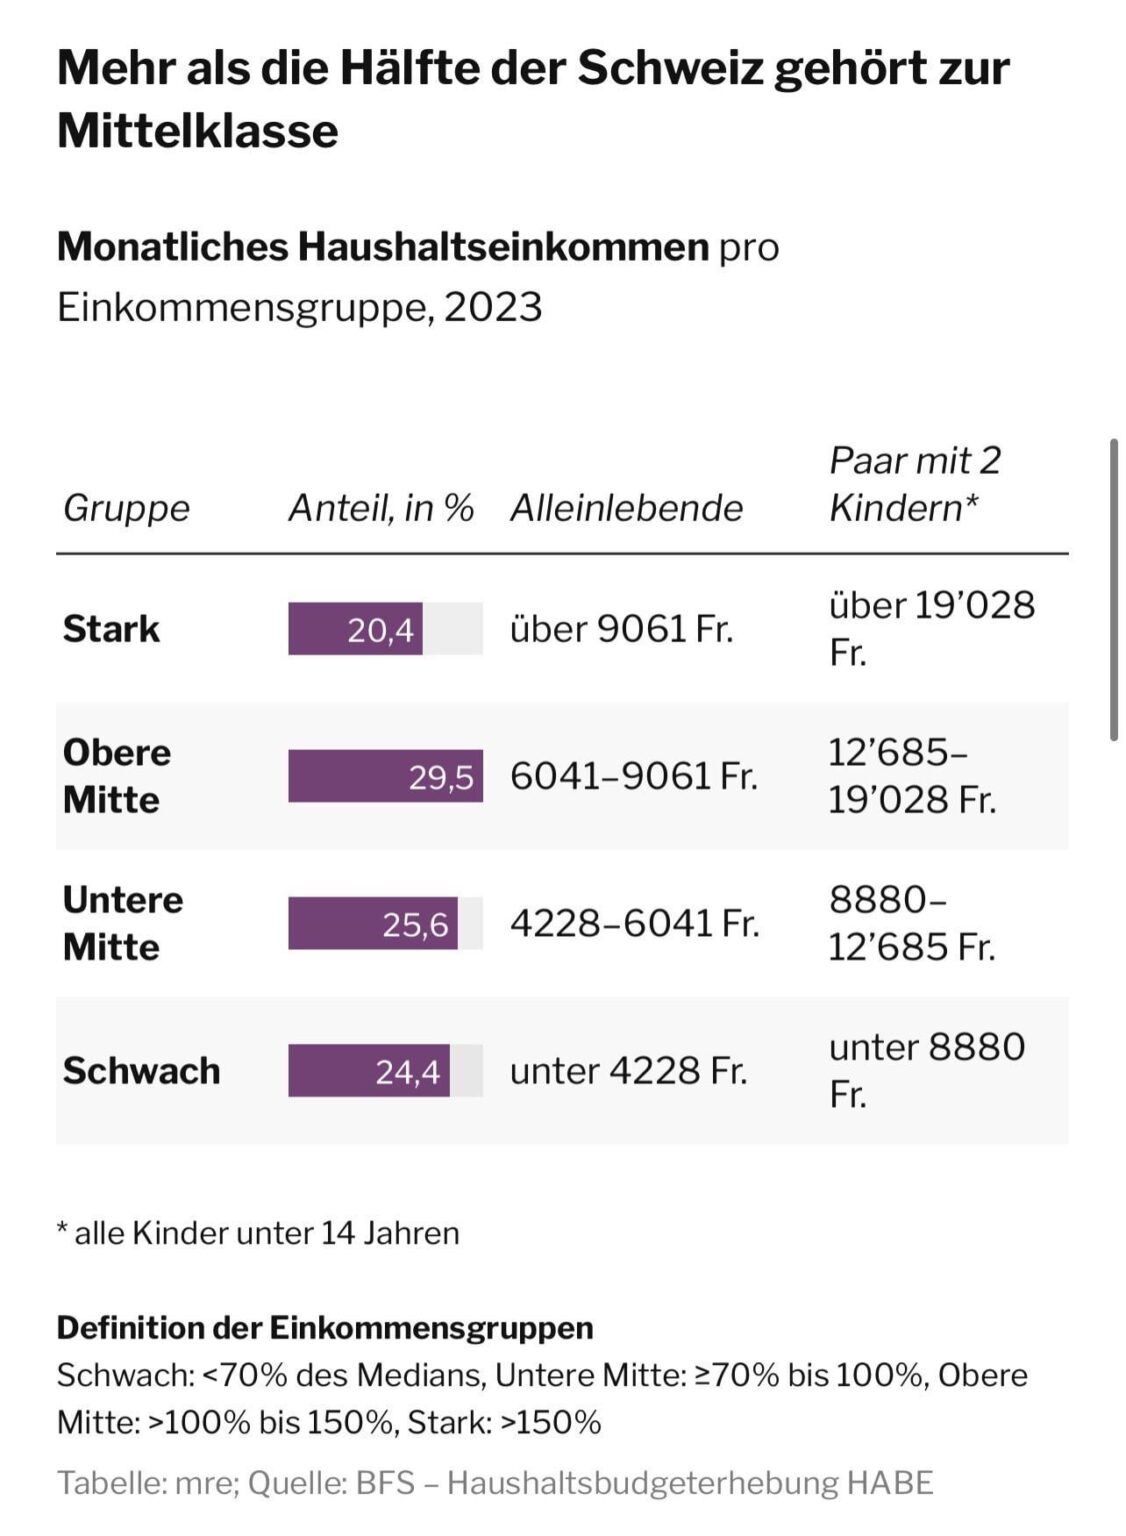The width and height of the screenshot is (1126, 1536).
Task: Select the Paar mit 2 Kindern header
Action: (915, 484)
